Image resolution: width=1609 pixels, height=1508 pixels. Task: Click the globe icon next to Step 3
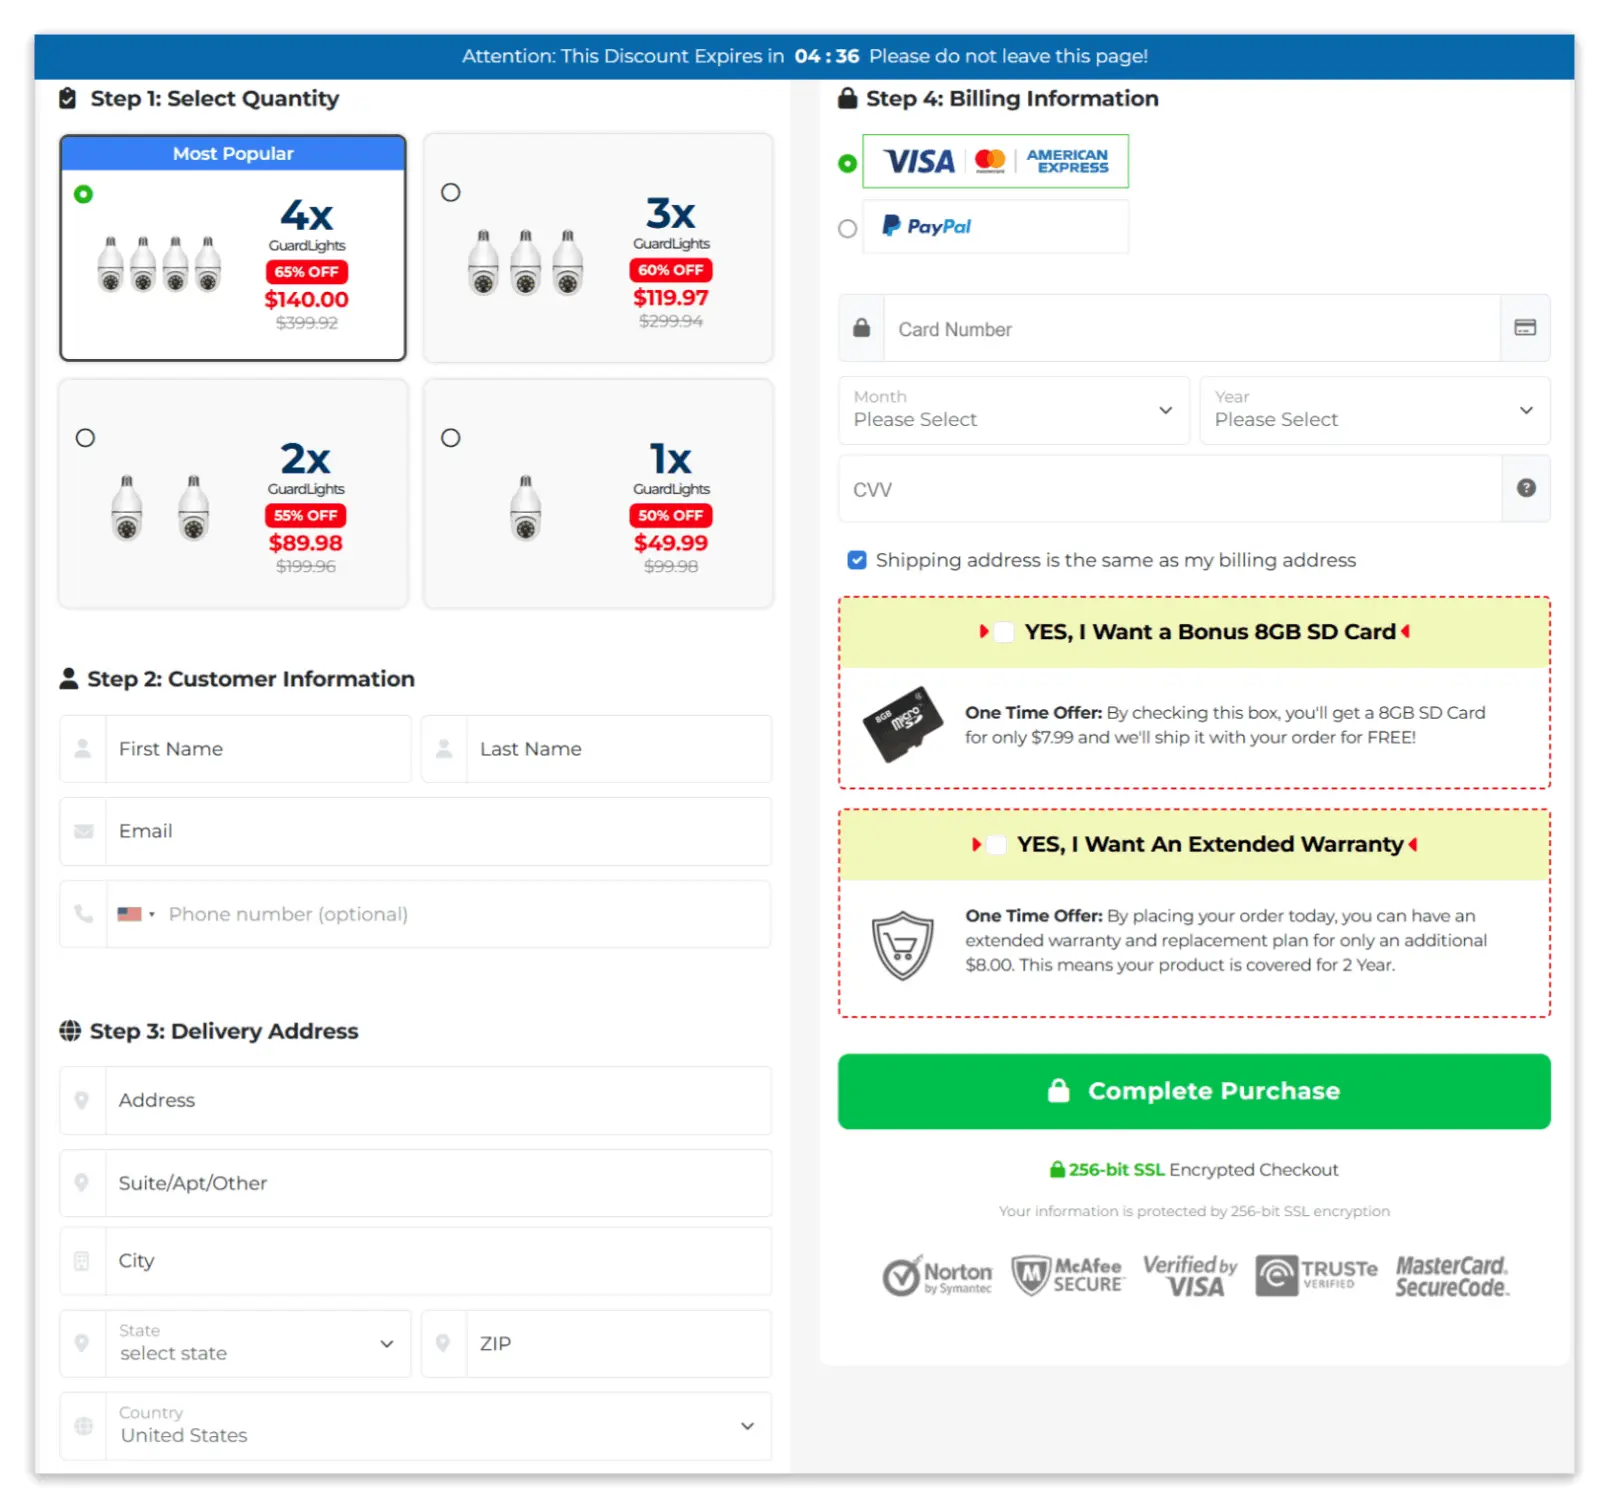tap(69, 1030)
